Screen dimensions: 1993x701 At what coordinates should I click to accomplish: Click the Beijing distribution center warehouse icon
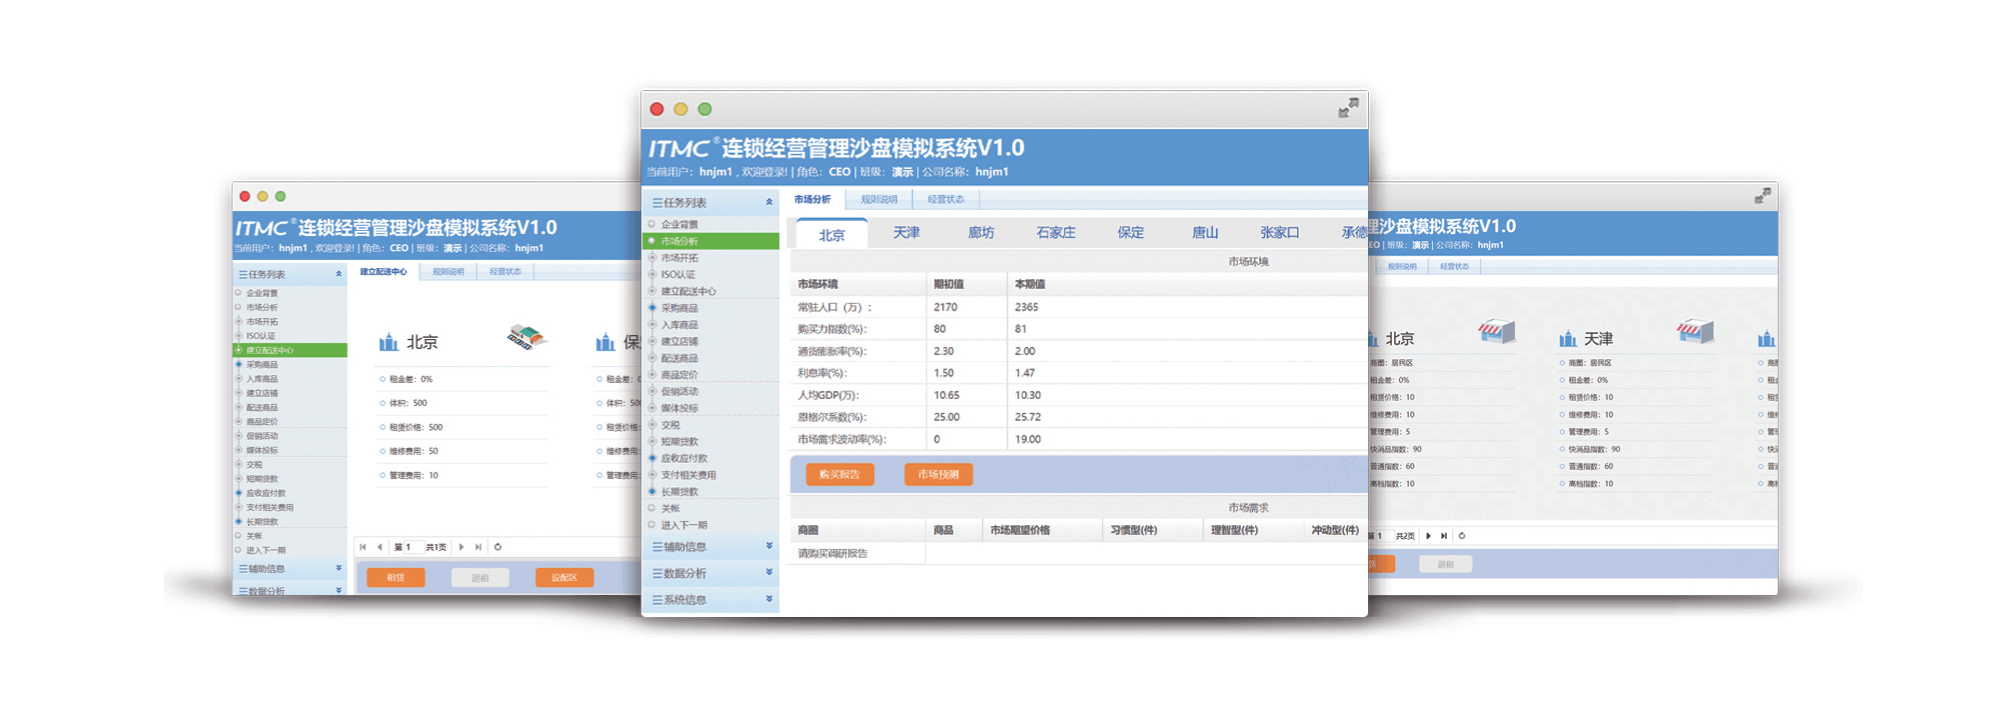click(x=526, y=338)
